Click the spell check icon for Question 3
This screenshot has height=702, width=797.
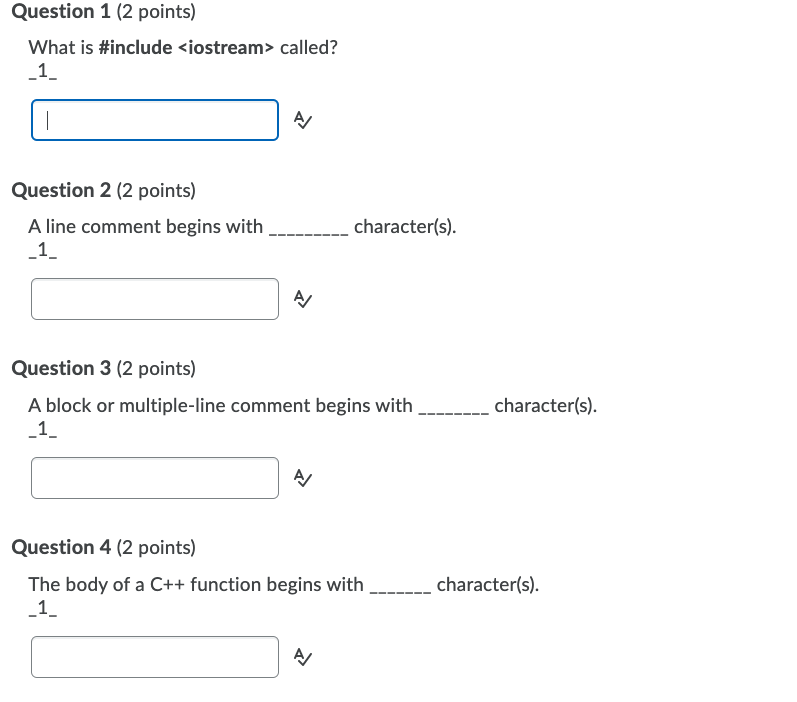302,478
